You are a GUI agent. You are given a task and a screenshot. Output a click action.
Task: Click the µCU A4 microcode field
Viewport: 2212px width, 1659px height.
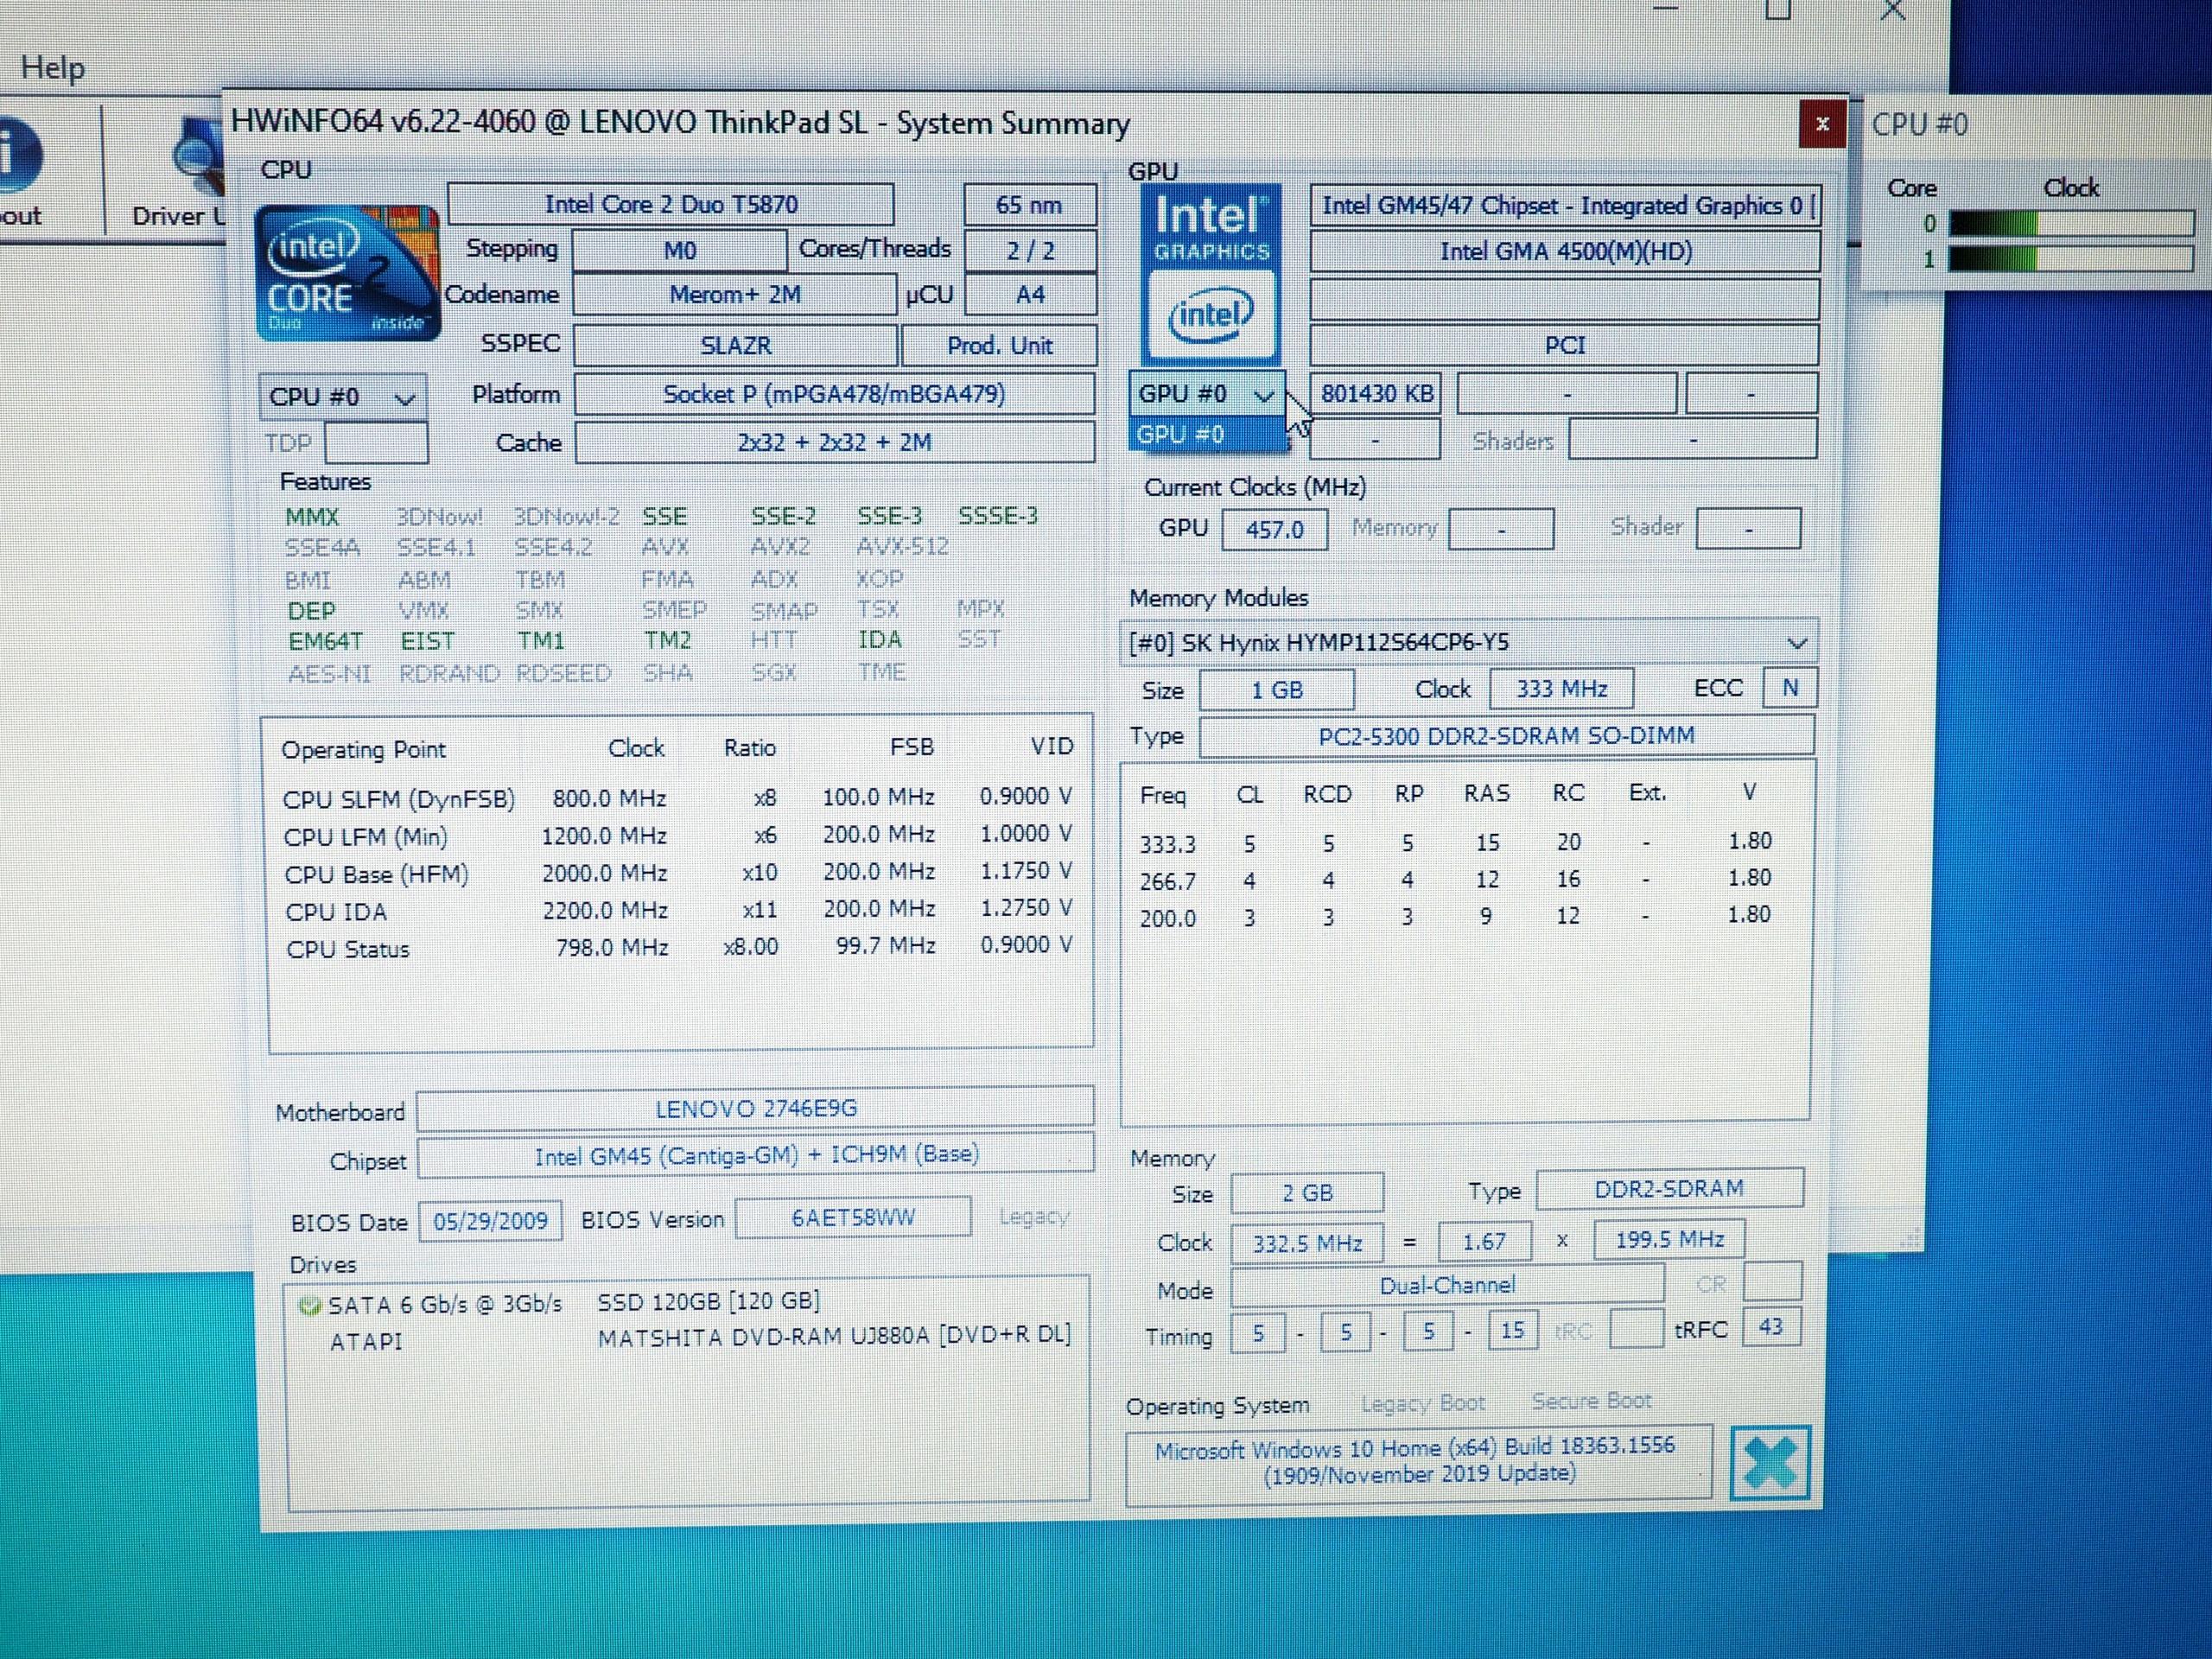(x=1030, y=295)
